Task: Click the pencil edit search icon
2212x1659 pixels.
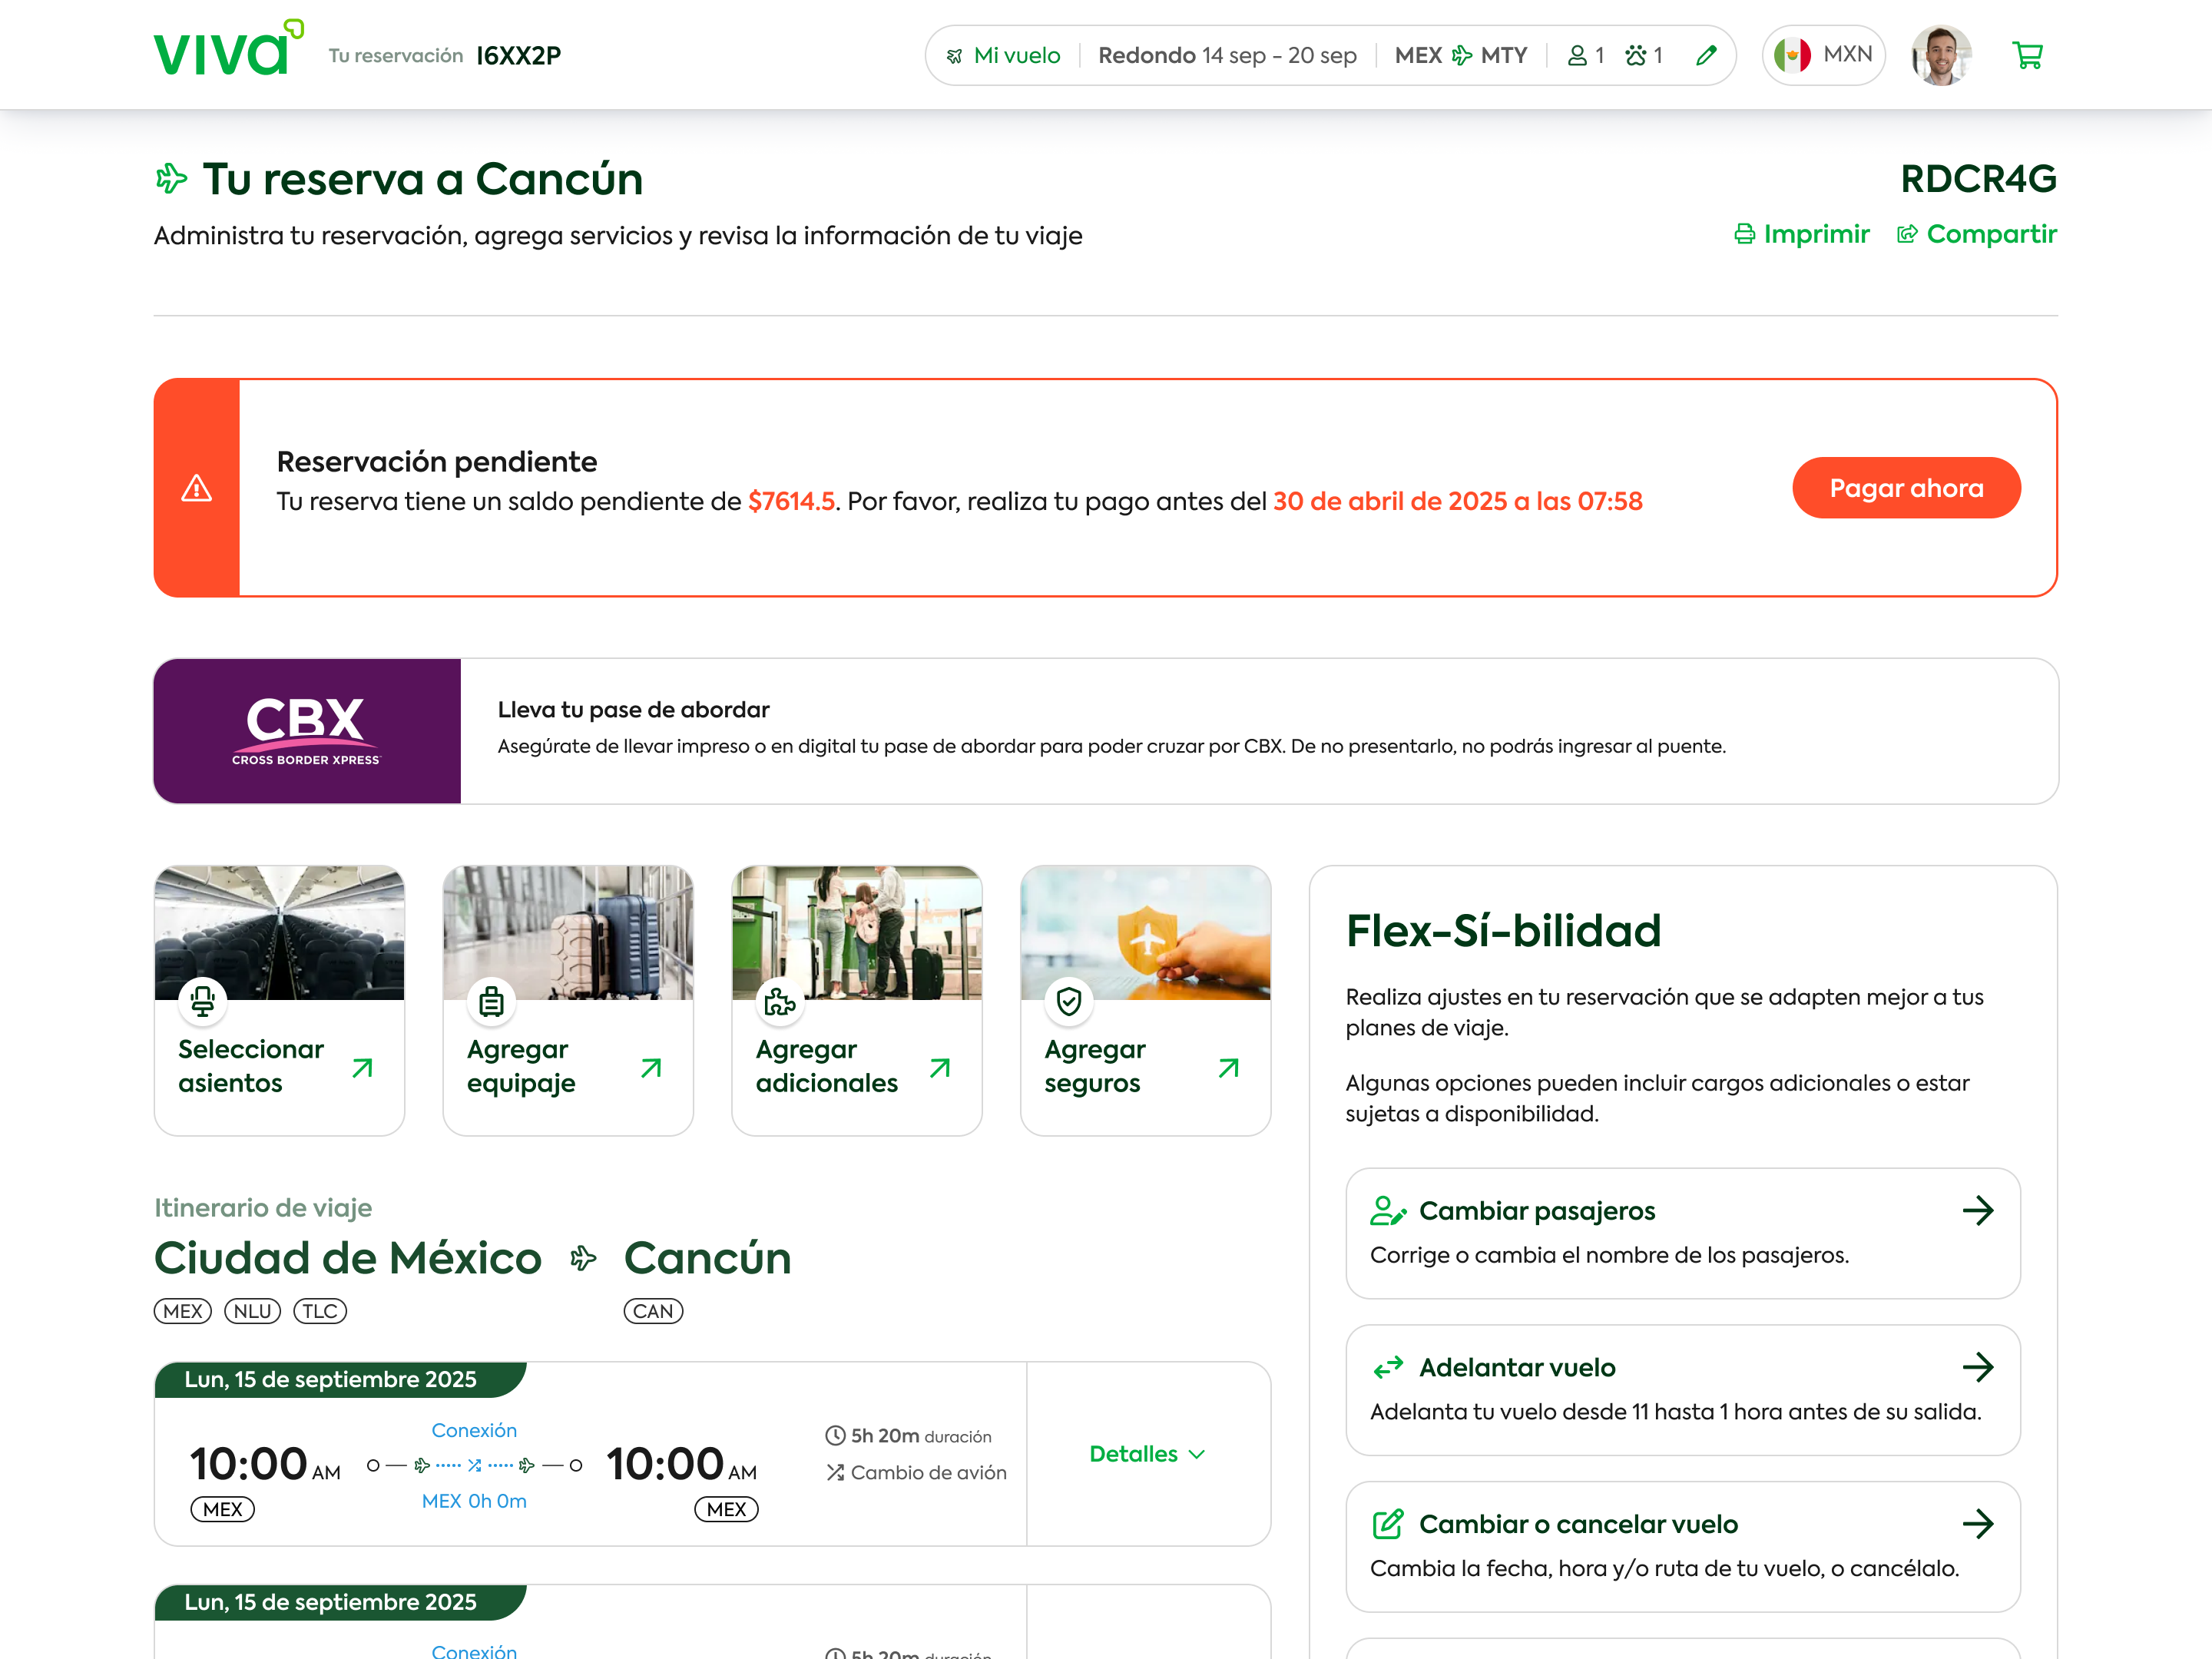Action: [1706, 55]
